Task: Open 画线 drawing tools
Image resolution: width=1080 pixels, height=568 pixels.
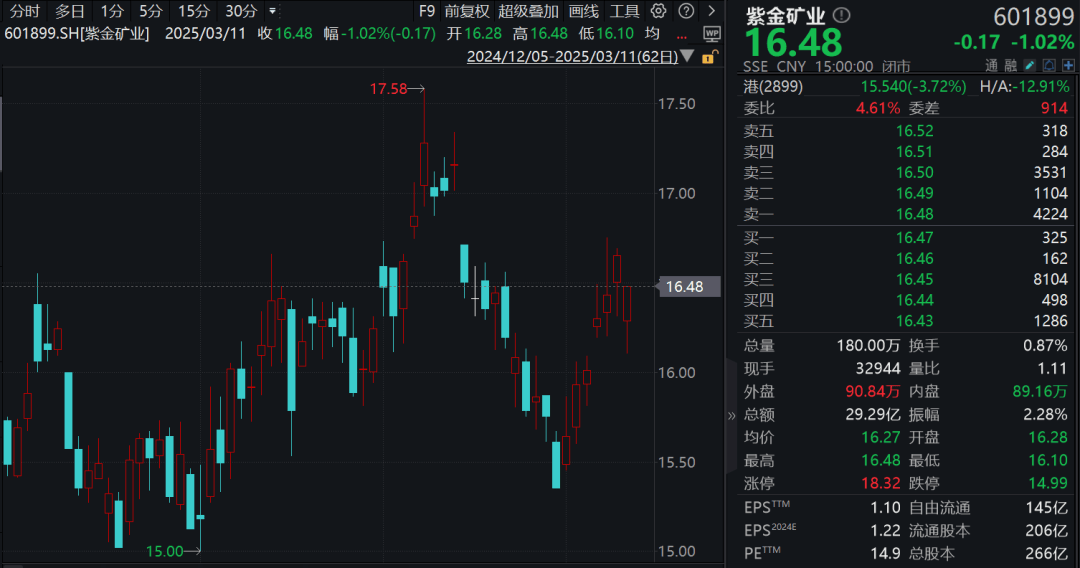Action: (x=584, y=11)
